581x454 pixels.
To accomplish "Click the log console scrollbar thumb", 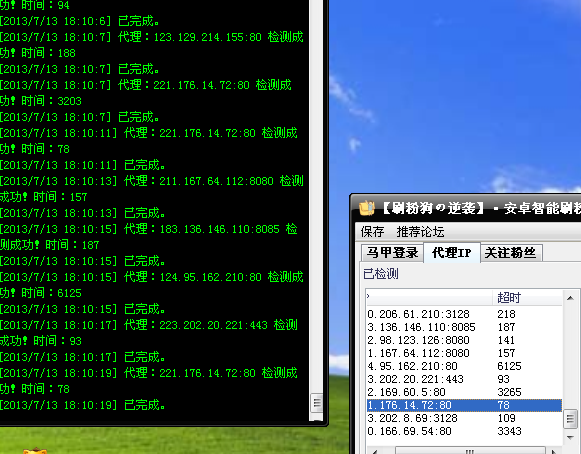I will (317, 402).
